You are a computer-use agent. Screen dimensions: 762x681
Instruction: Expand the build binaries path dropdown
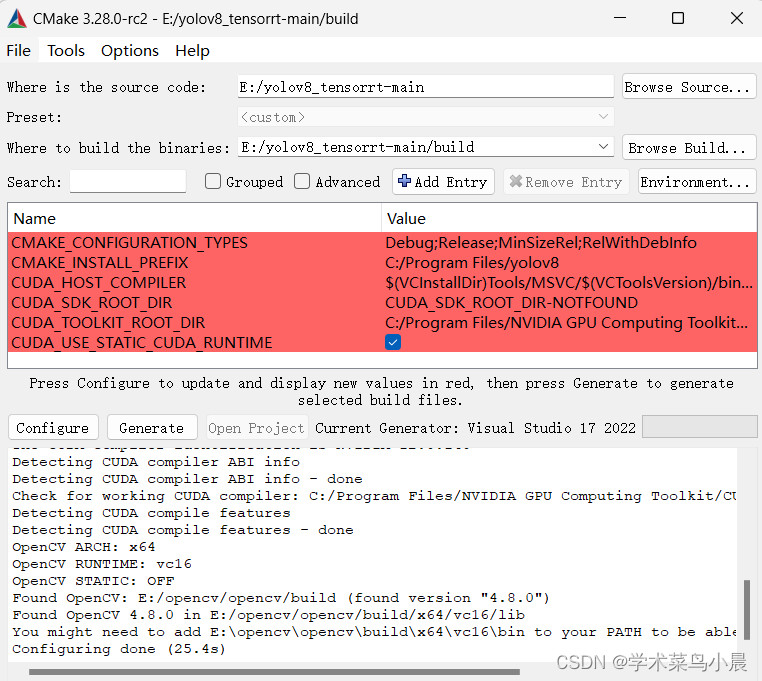click(603, 147)
